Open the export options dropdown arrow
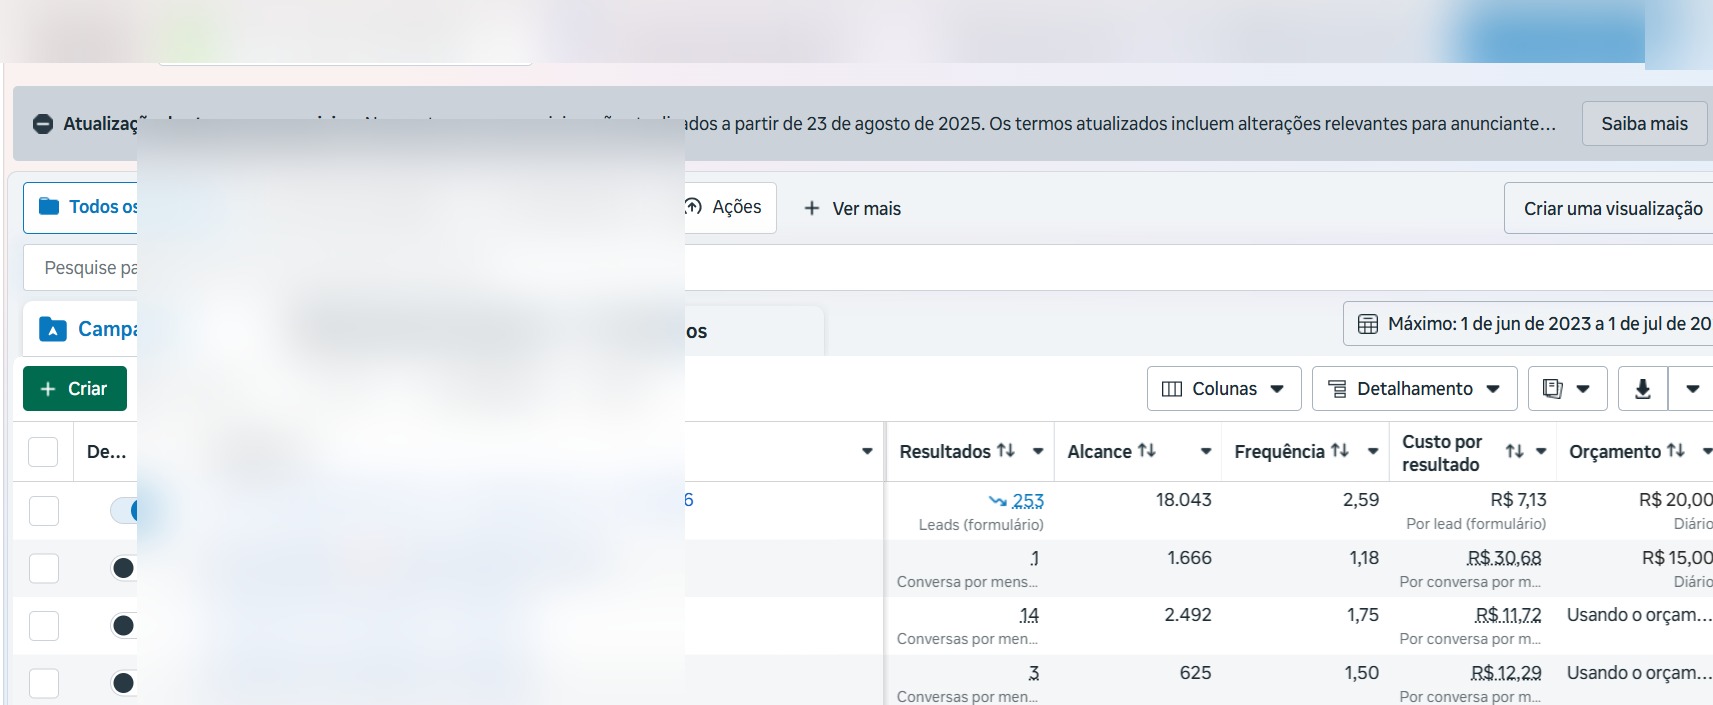Viewport: 1713px width, 705px height. (1692, 389)
